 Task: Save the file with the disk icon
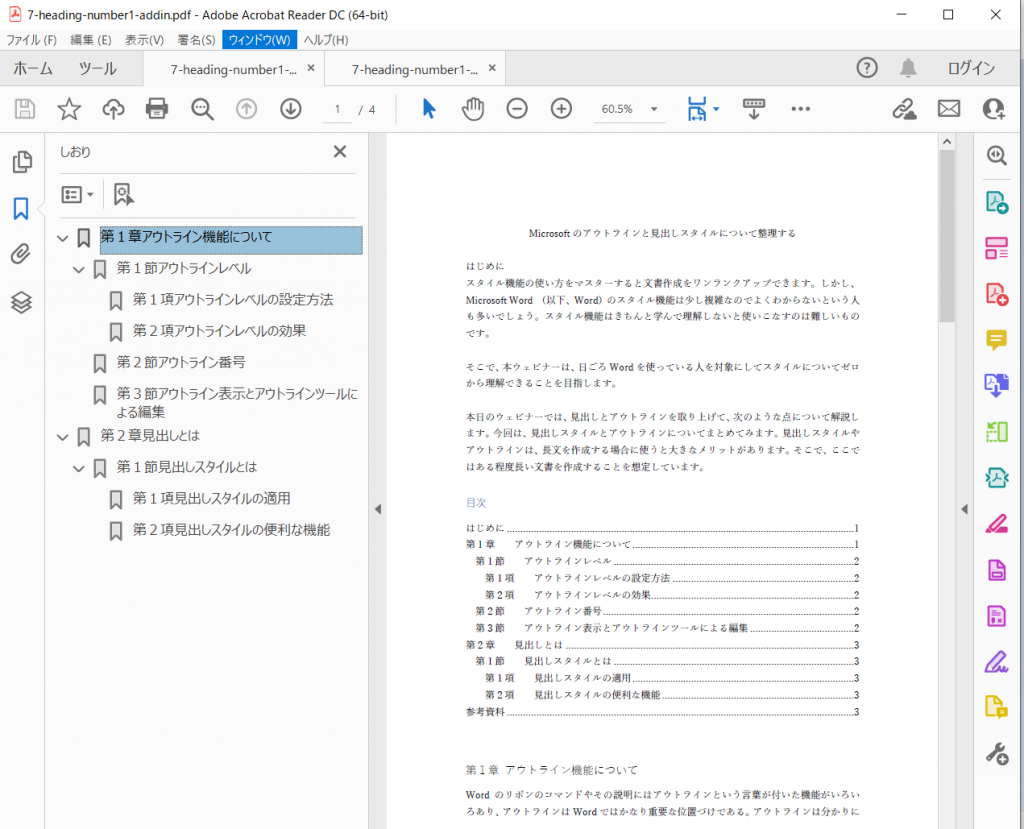click(24, 109)
